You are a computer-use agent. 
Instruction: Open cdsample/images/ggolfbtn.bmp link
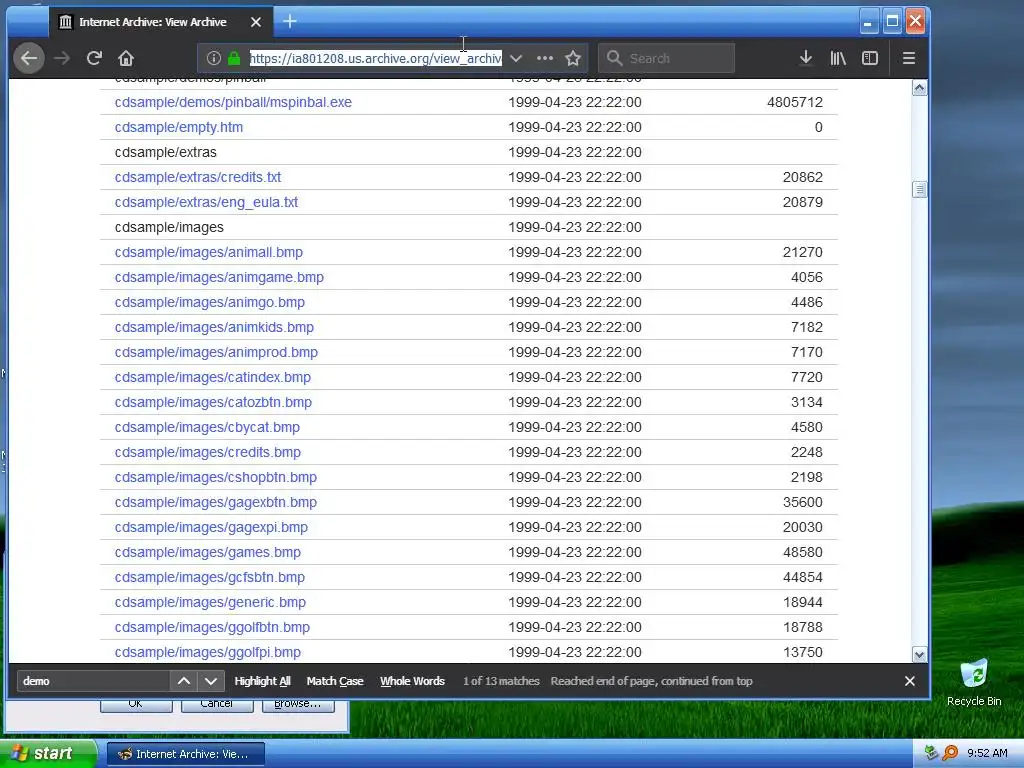point(212,627)
